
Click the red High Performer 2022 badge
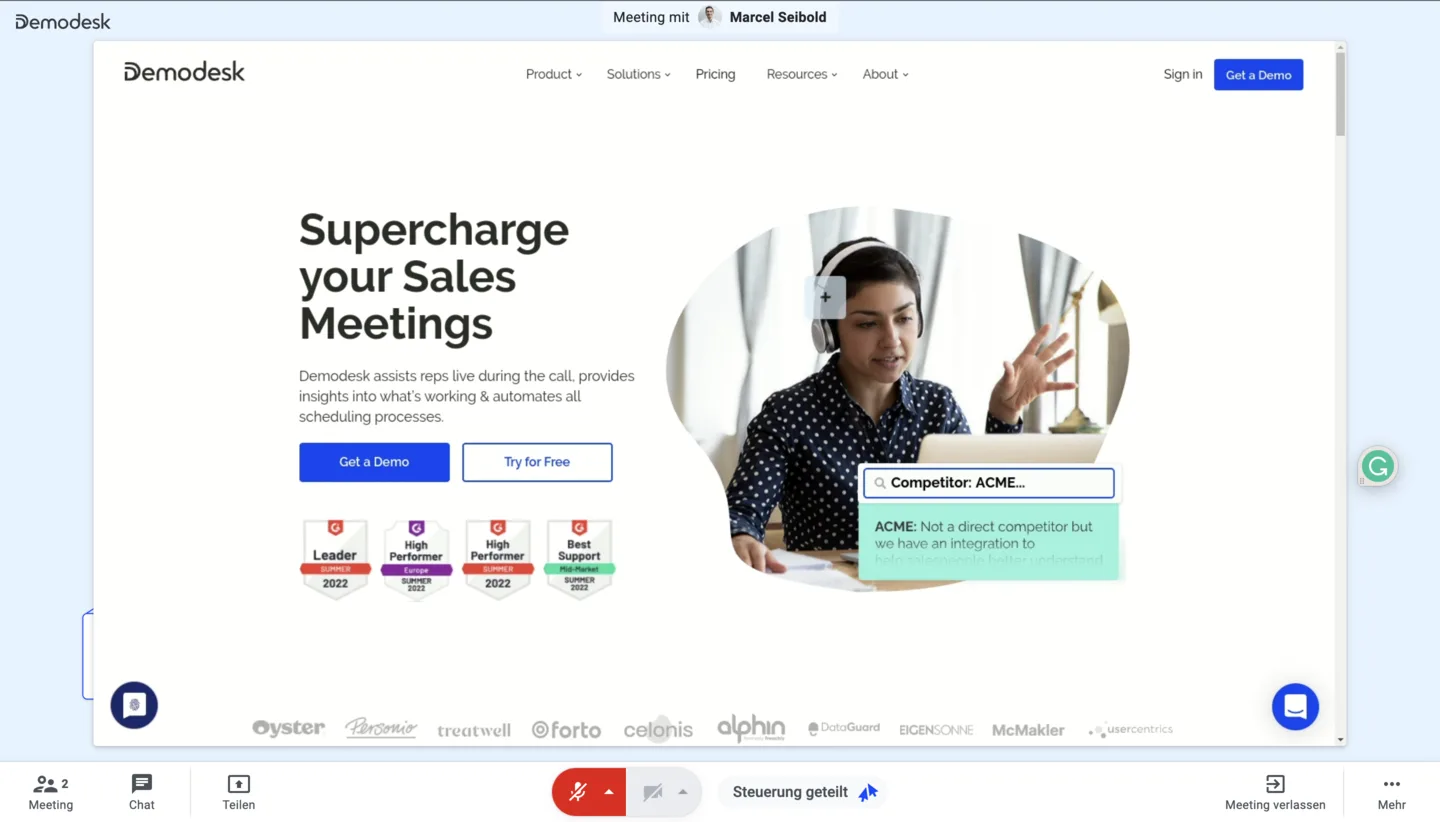click(497, 559)
